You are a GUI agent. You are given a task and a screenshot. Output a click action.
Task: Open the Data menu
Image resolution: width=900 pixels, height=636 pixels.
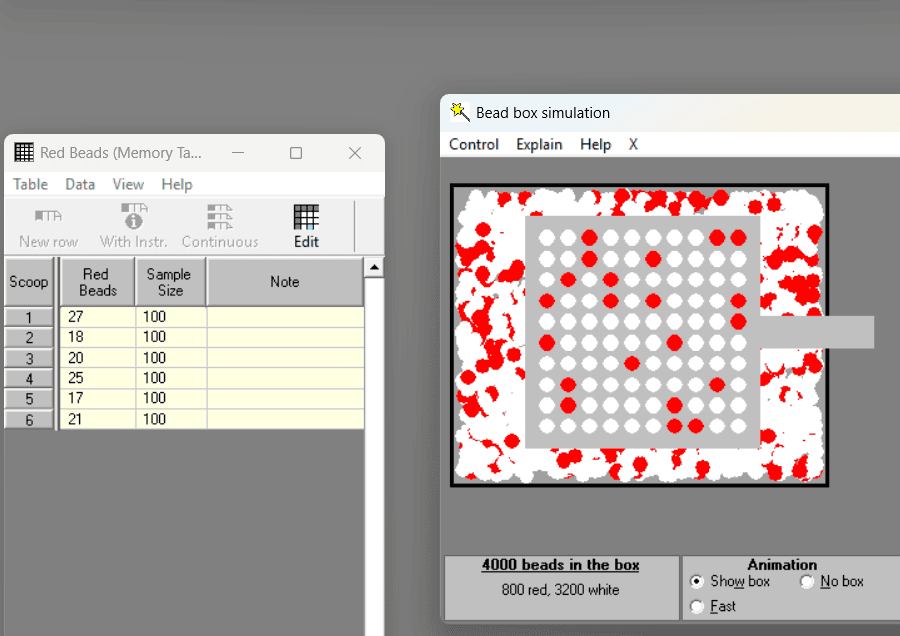[80, 184]
